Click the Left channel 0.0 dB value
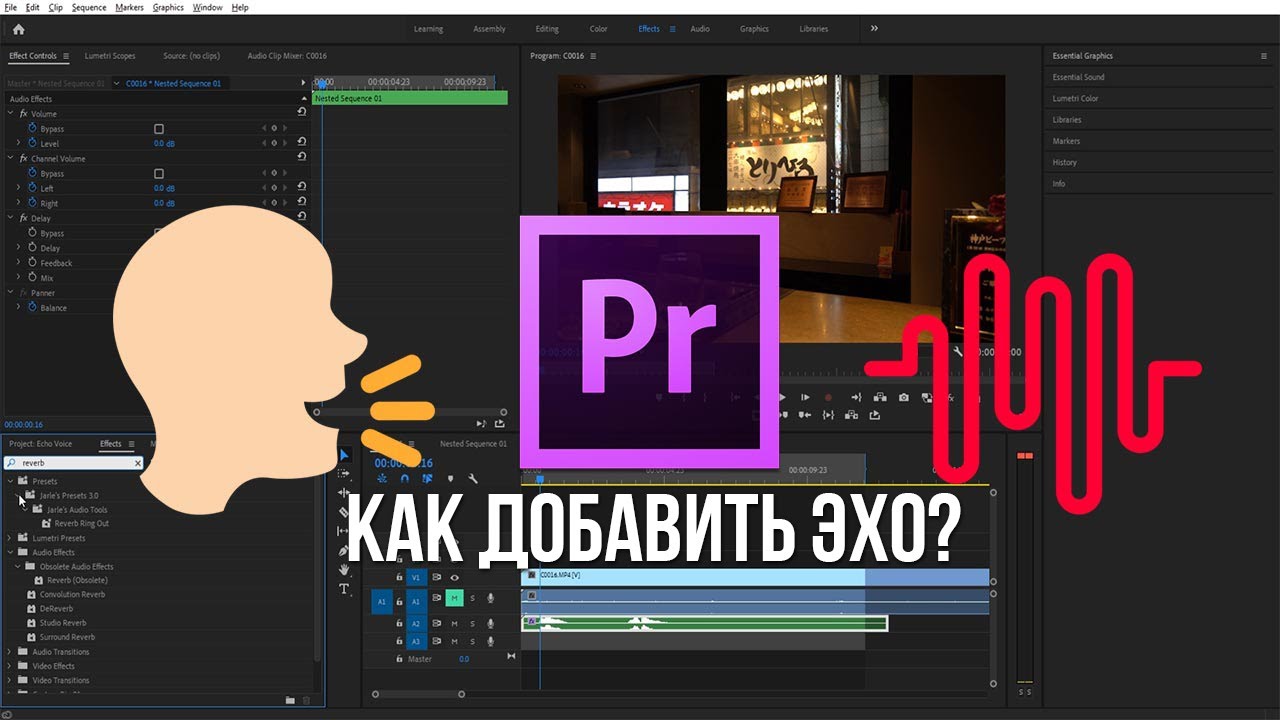The image size is (1280, 720). coord(164,188)
